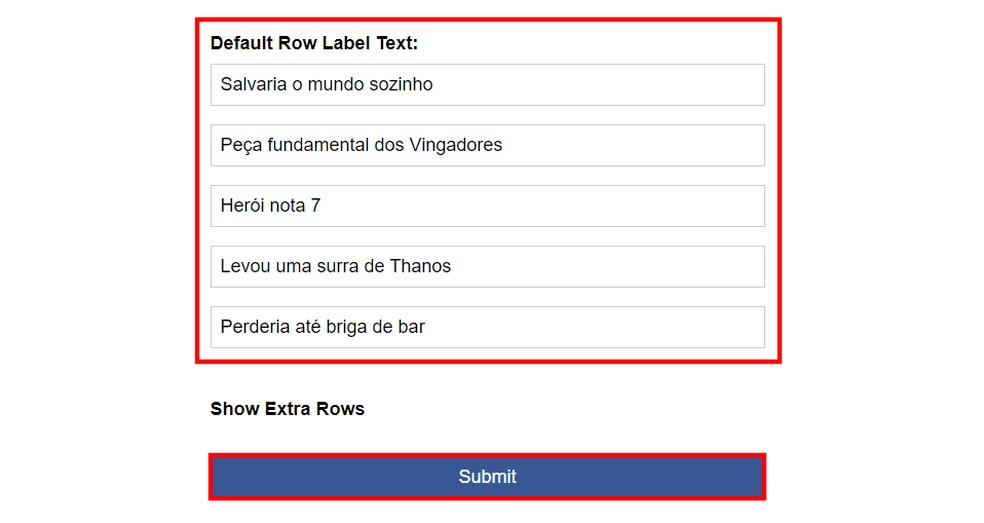Edit the row label mentioning Thanos
The width and height of the screenshot is (984, 523).
coord(487,266)
